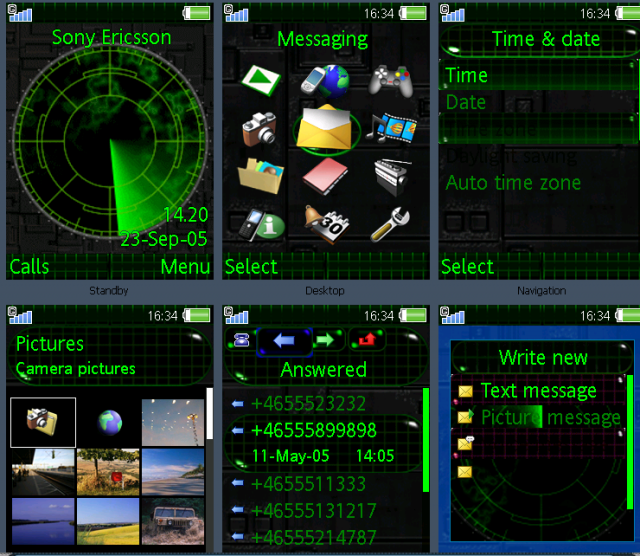Open the Media player film icon
This screenshot has height=556, width=640.
point(391,128)
